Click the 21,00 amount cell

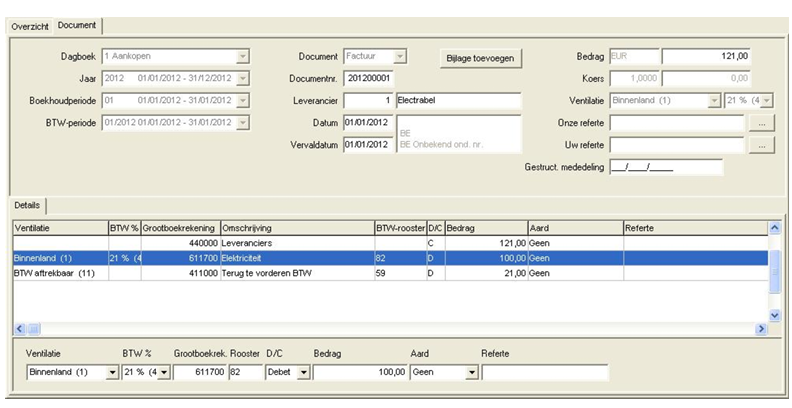486,273
